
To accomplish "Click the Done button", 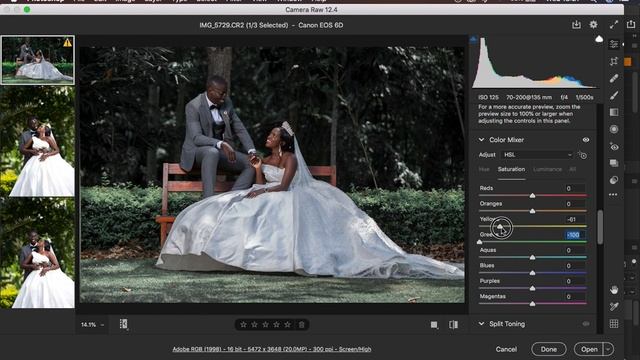I will [x=549, y=349].
